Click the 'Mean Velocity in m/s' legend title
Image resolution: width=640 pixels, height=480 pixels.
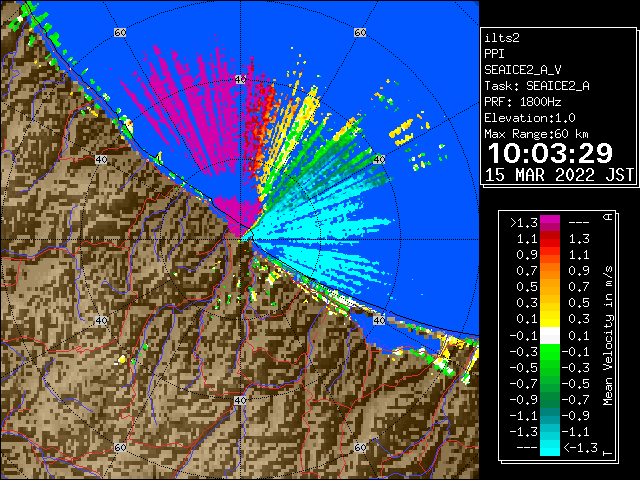608,336
